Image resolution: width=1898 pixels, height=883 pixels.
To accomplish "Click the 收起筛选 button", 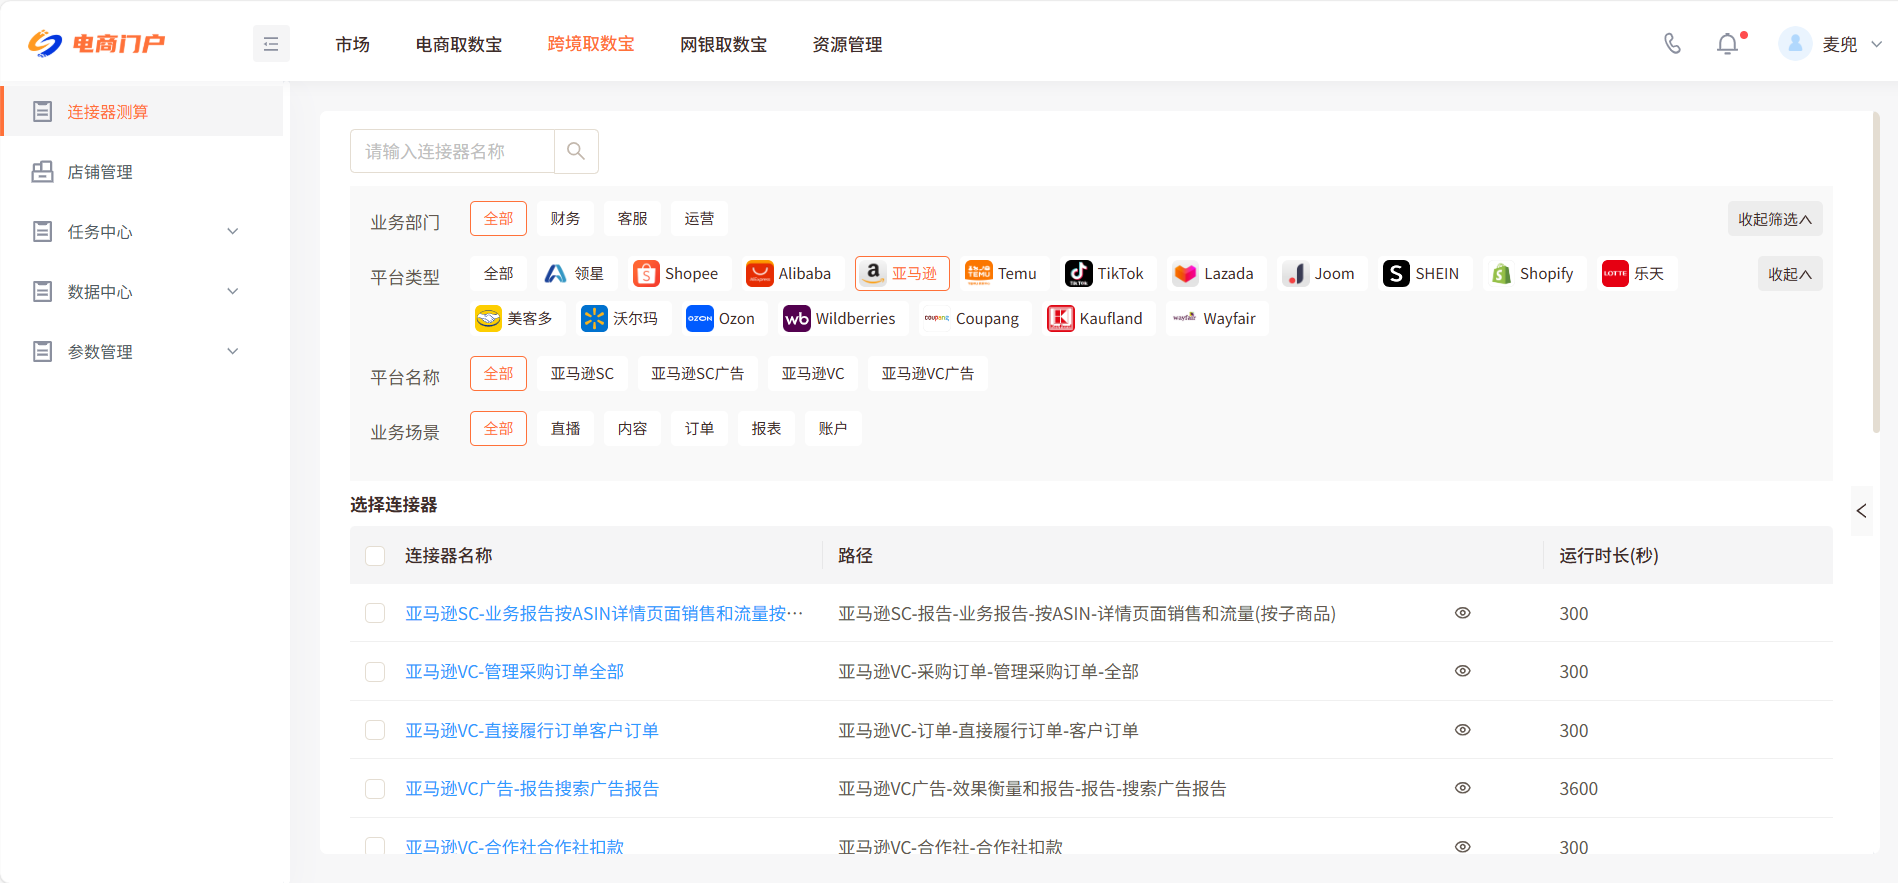I will click(1774, 219).
